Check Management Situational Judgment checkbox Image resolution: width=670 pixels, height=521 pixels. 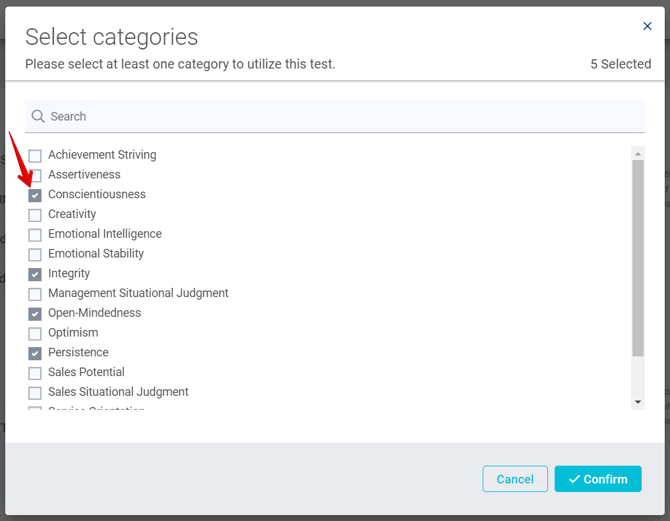click(35, 294)
